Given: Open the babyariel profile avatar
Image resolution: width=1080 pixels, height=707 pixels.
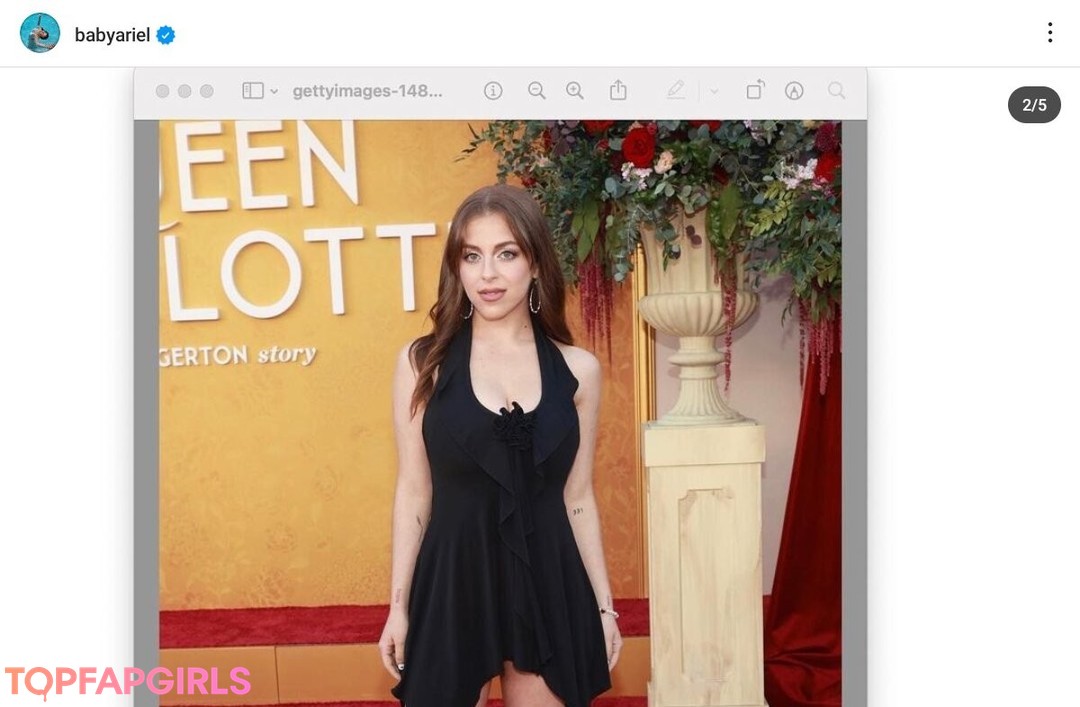Looking at the screenshot, I should [40, 33].
